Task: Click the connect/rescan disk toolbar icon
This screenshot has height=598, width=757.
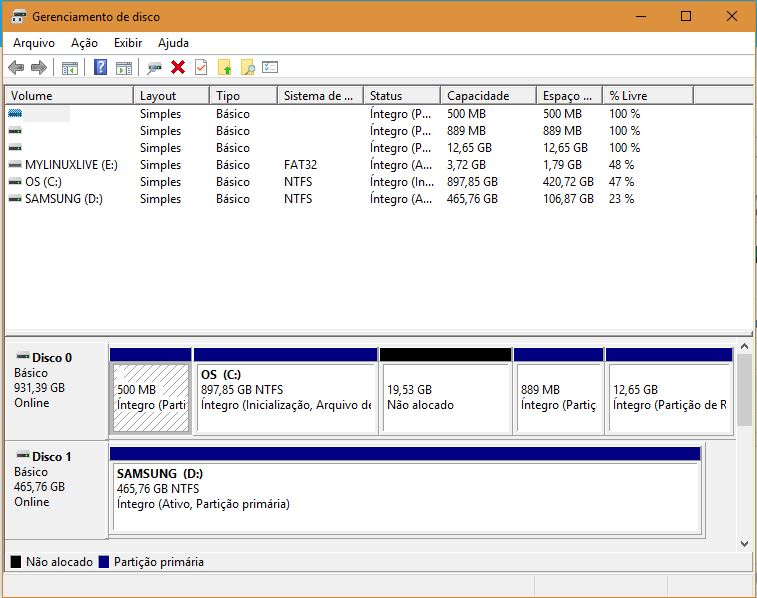Action: (x=154, y=68)
